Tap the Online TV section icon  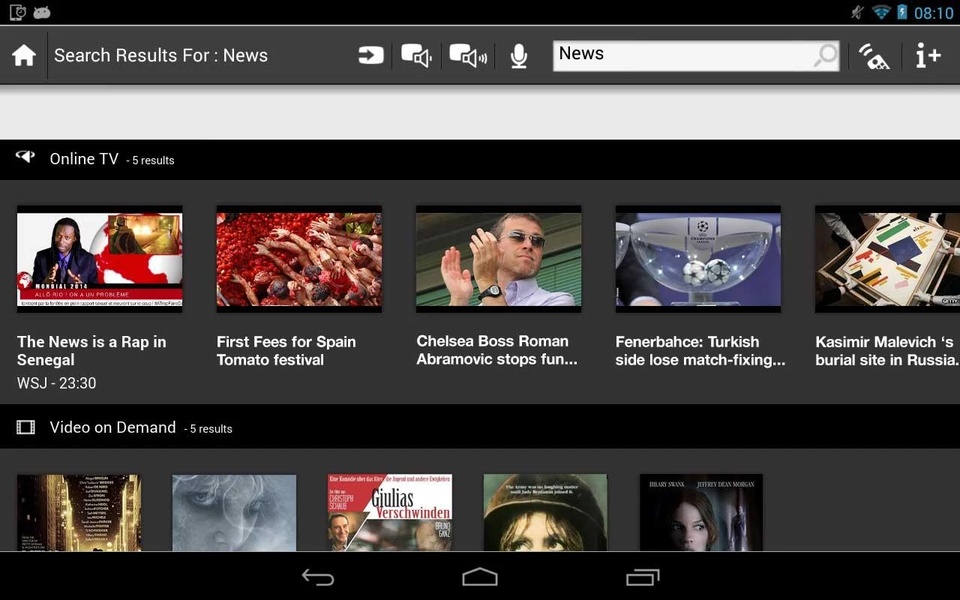coord(26,157)
